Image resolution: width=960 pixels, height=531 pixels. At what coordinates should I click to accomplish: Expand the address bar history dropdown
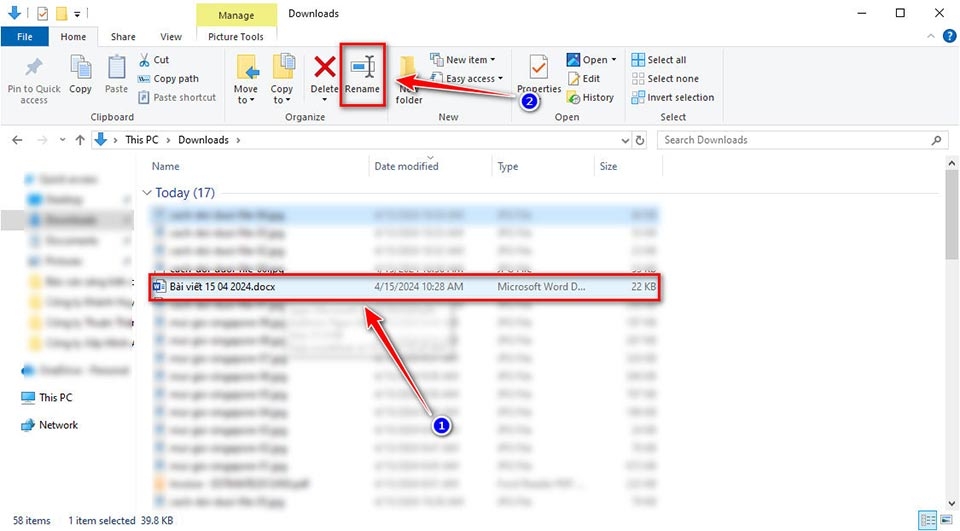625,140
